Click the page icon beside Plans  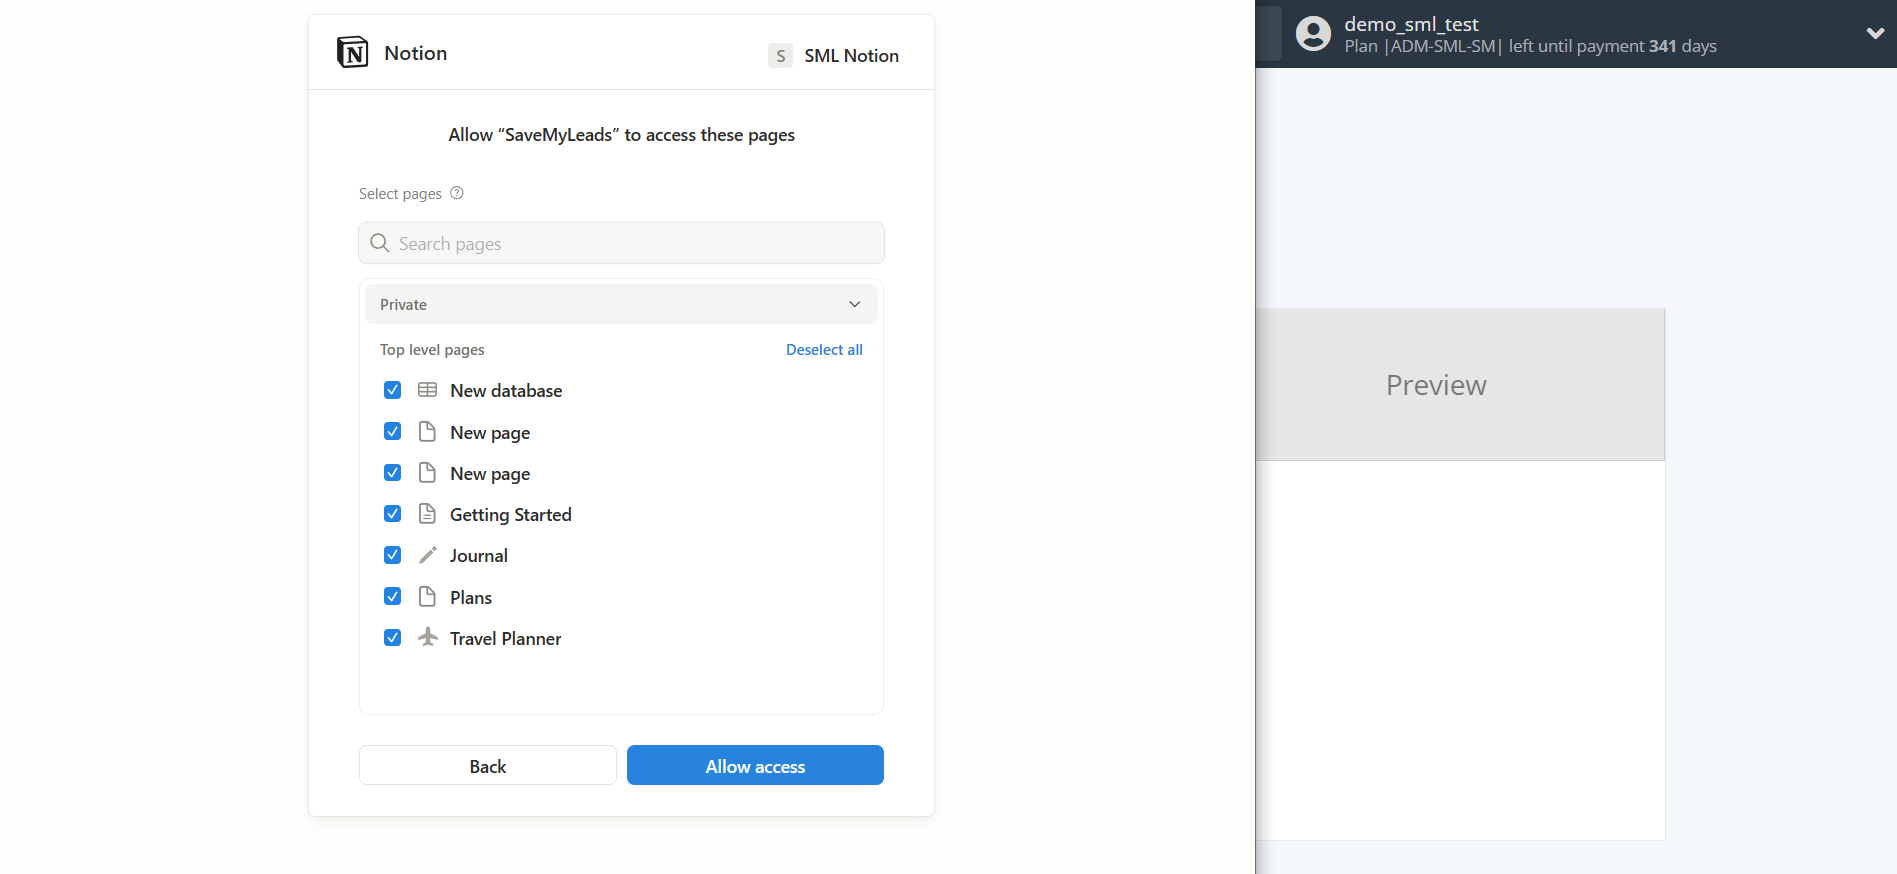pos(427,597)
